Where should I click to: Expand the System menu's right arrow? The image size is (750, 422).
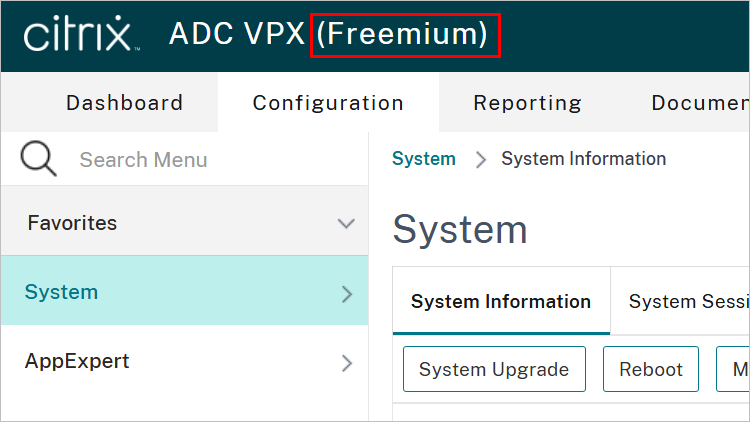click(347, 293)
